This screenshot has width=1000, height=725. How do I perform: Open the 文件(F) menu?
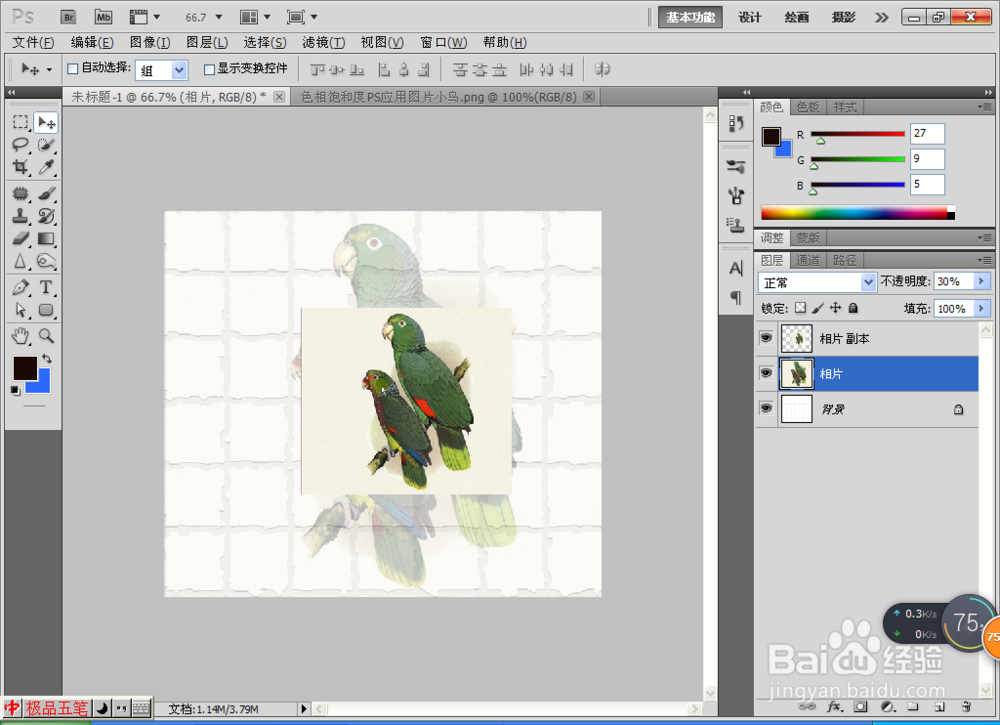click(33, 43)
